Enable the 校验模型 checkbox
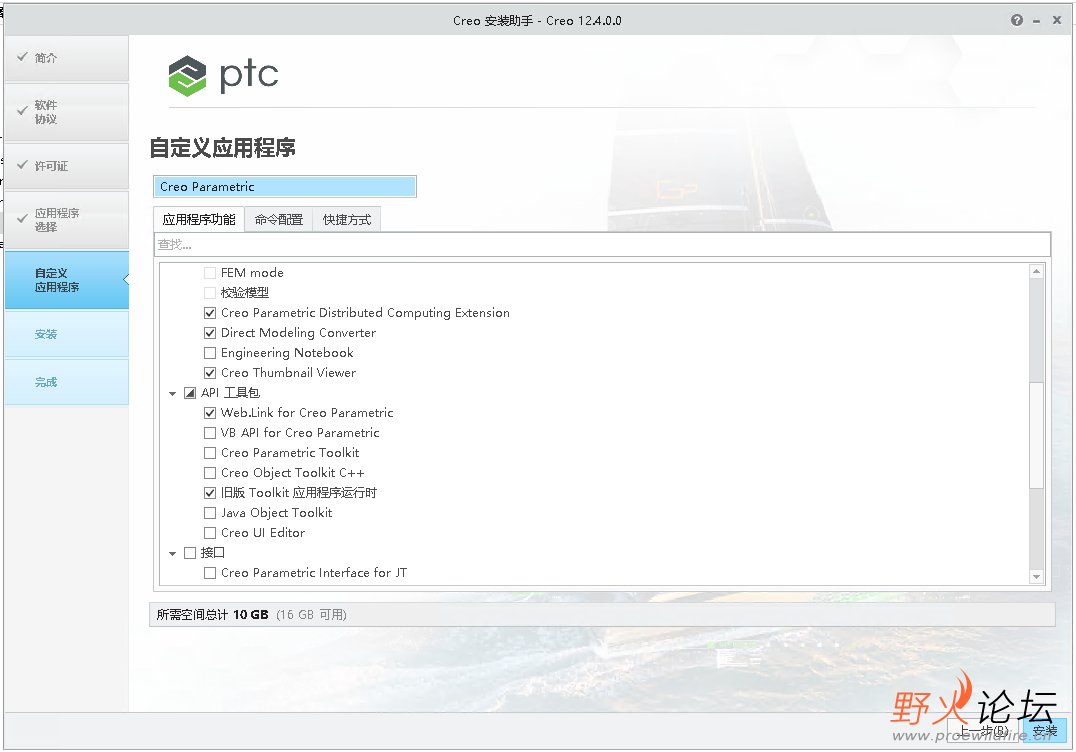Image resolution: width=1076 pixels, height=752 pixels. pos(210,293)
